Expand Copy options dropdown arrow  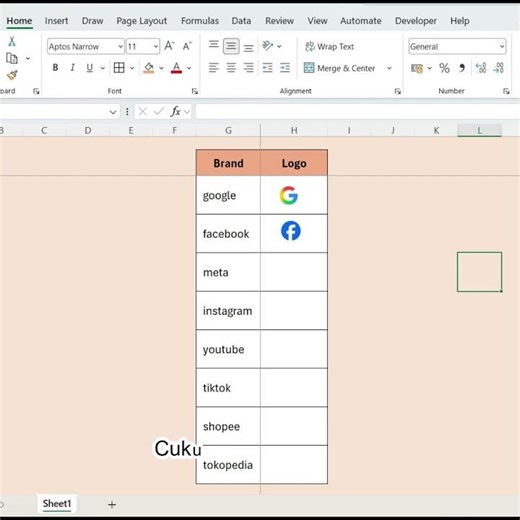(28, 59)
